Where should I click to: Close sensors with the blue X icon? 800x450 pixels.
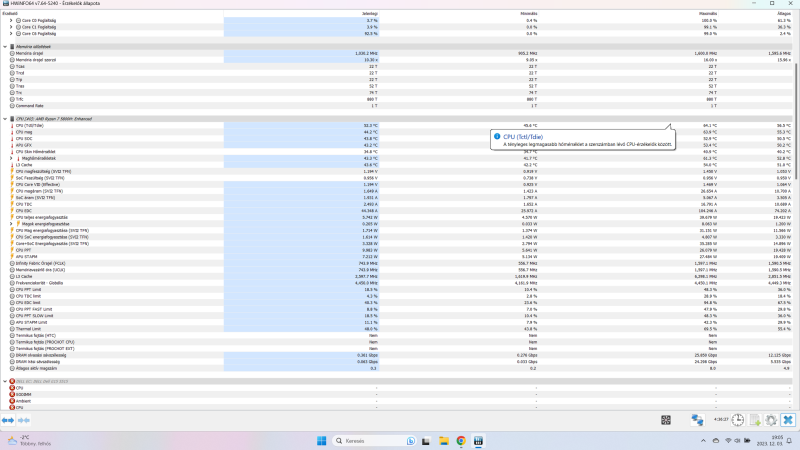pos(788,420)
